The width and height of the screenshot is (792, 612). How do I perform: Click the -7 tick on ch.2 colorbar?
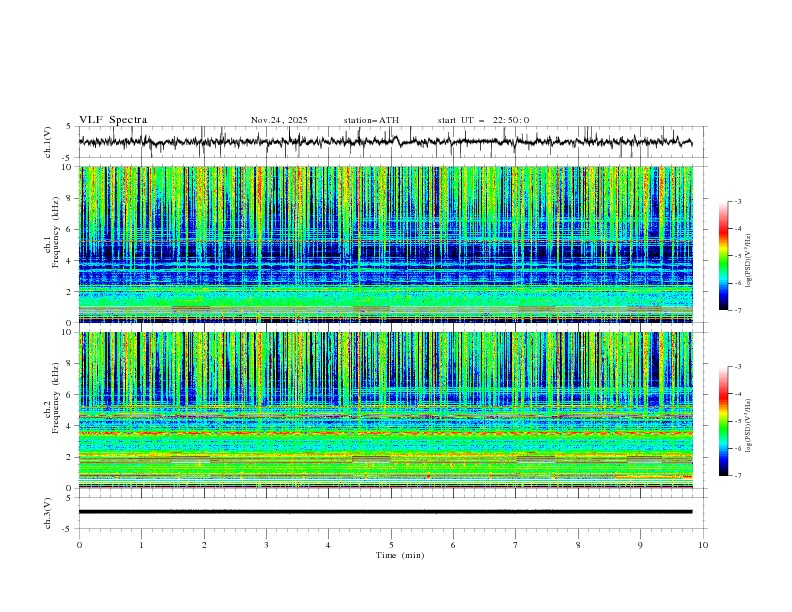point(738,475)
